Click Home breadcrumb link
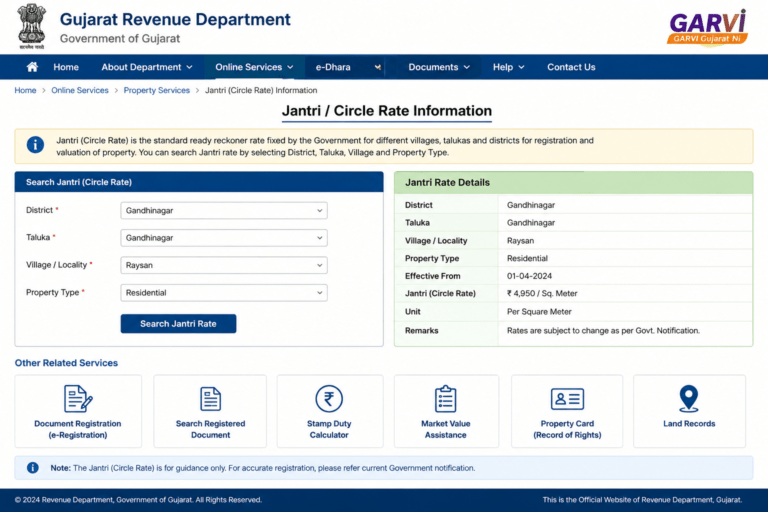 (x=25, y=90)
